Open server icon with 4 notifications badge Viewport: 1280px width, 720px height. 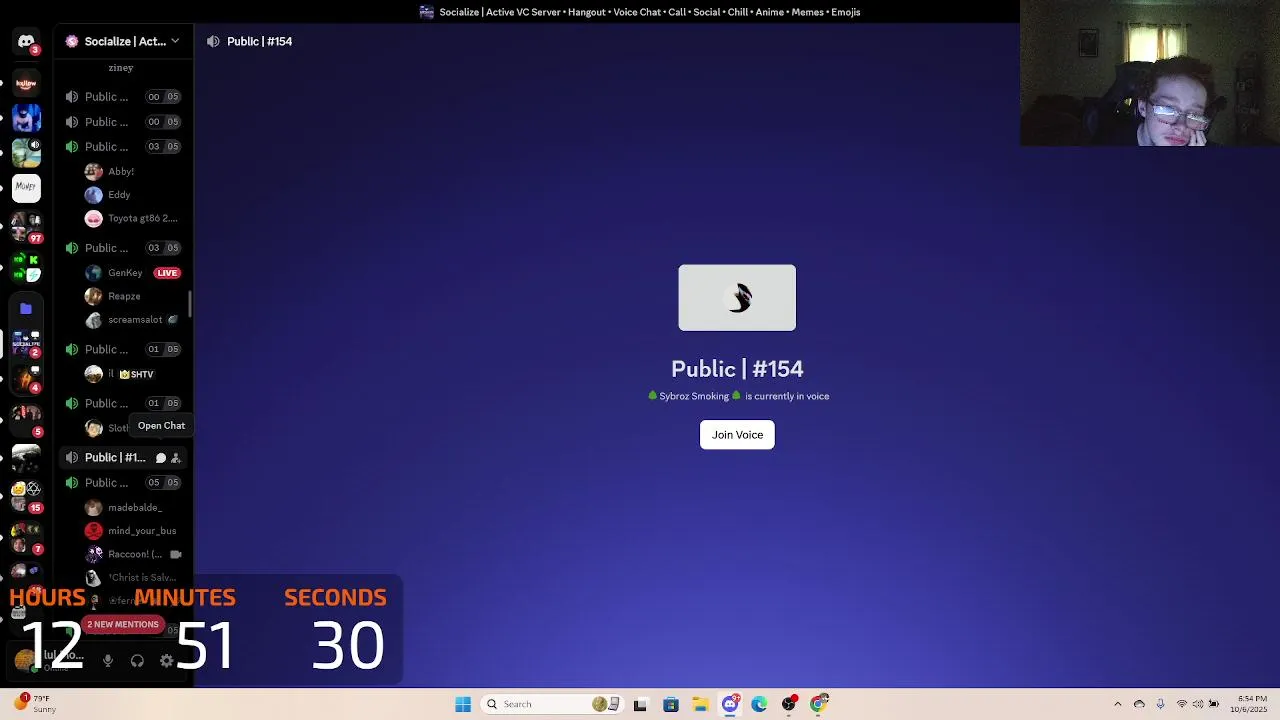tap(26, 379)
